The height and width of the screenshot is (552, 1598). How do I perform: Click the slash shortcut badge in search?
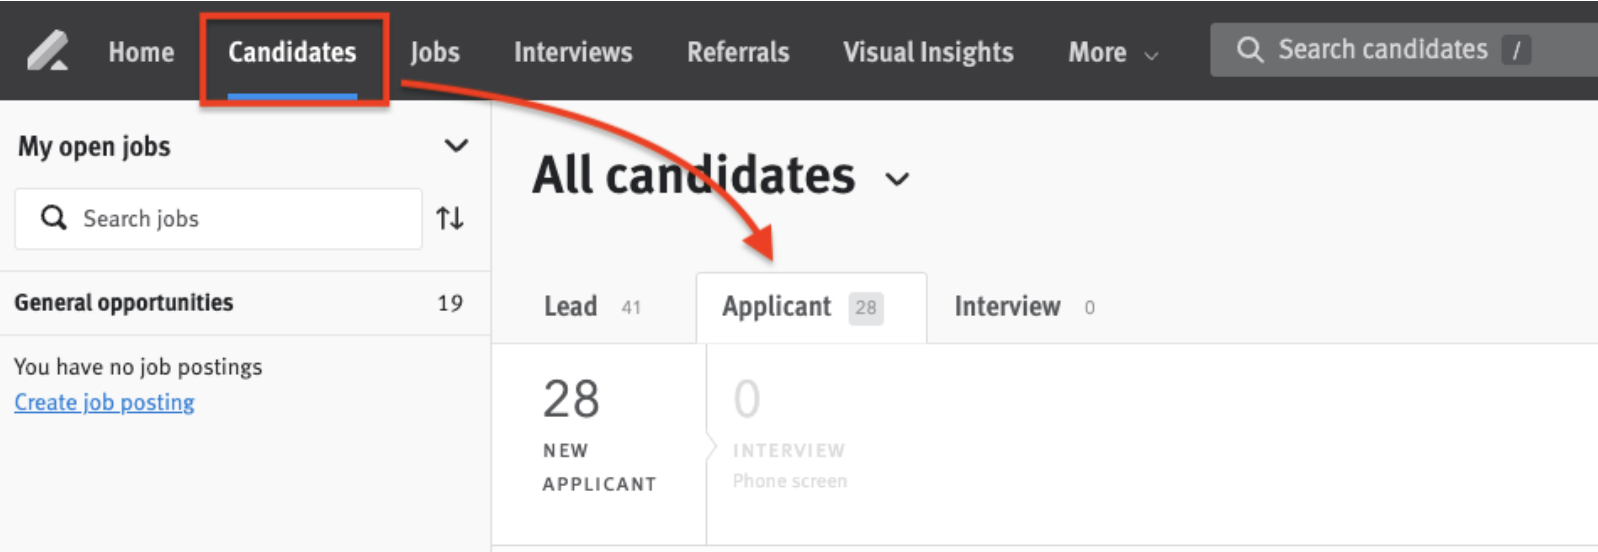click(x=1516, y=50)
